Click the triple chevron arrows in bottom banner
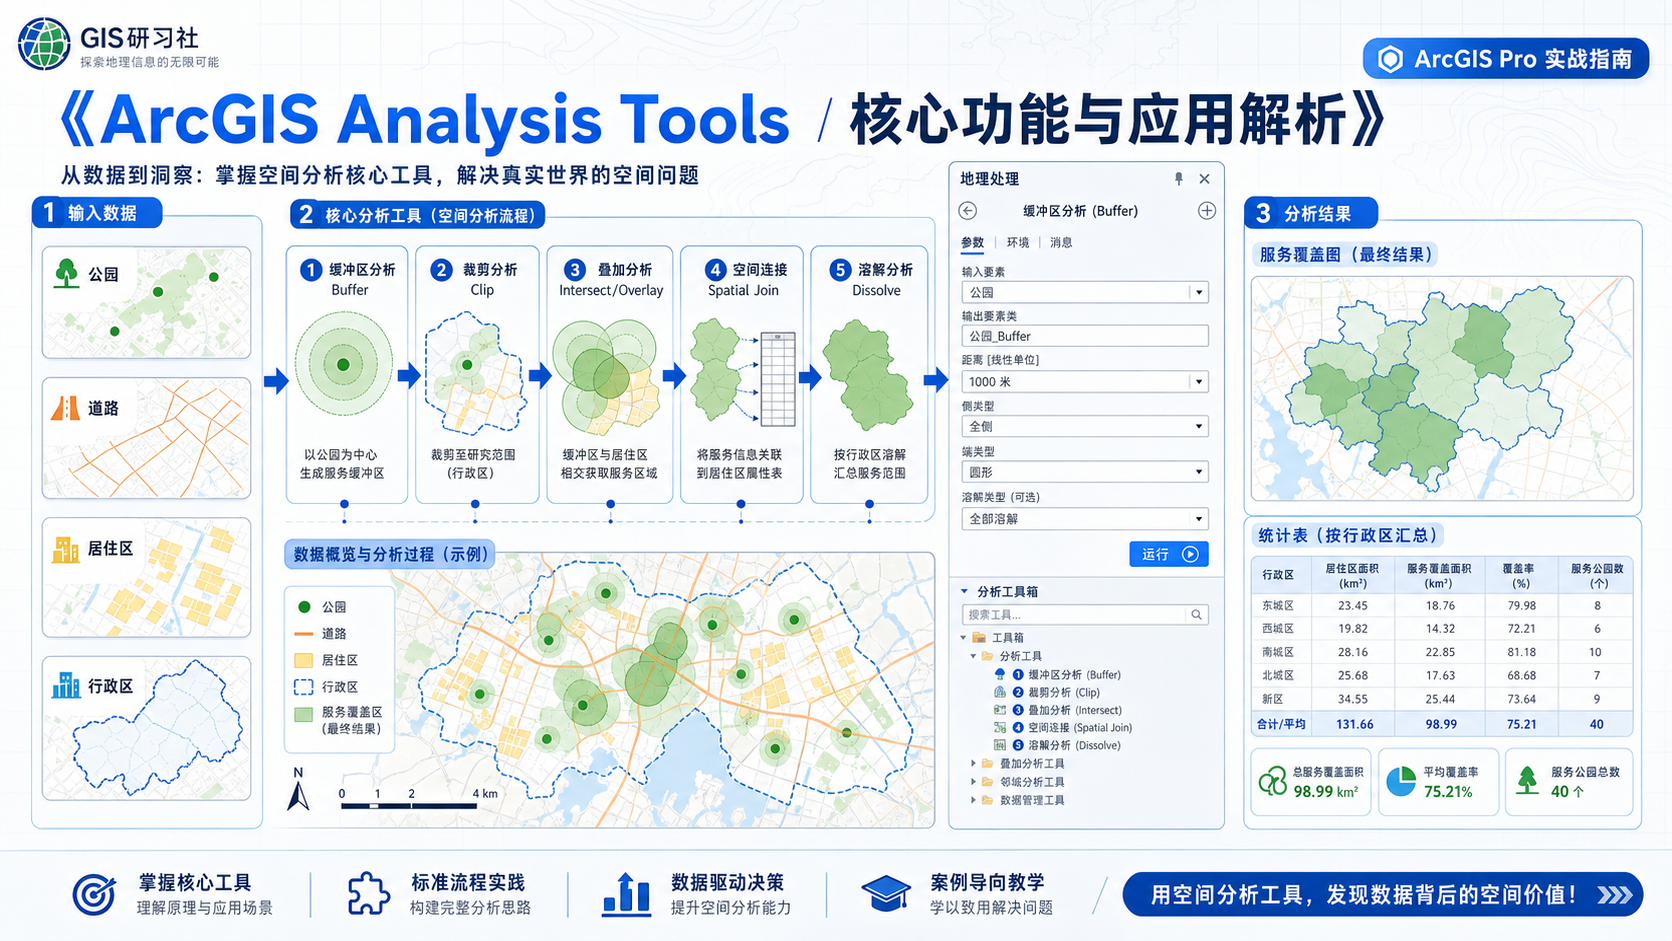Screen dimensions: 1672x941 click(1614, 895)
